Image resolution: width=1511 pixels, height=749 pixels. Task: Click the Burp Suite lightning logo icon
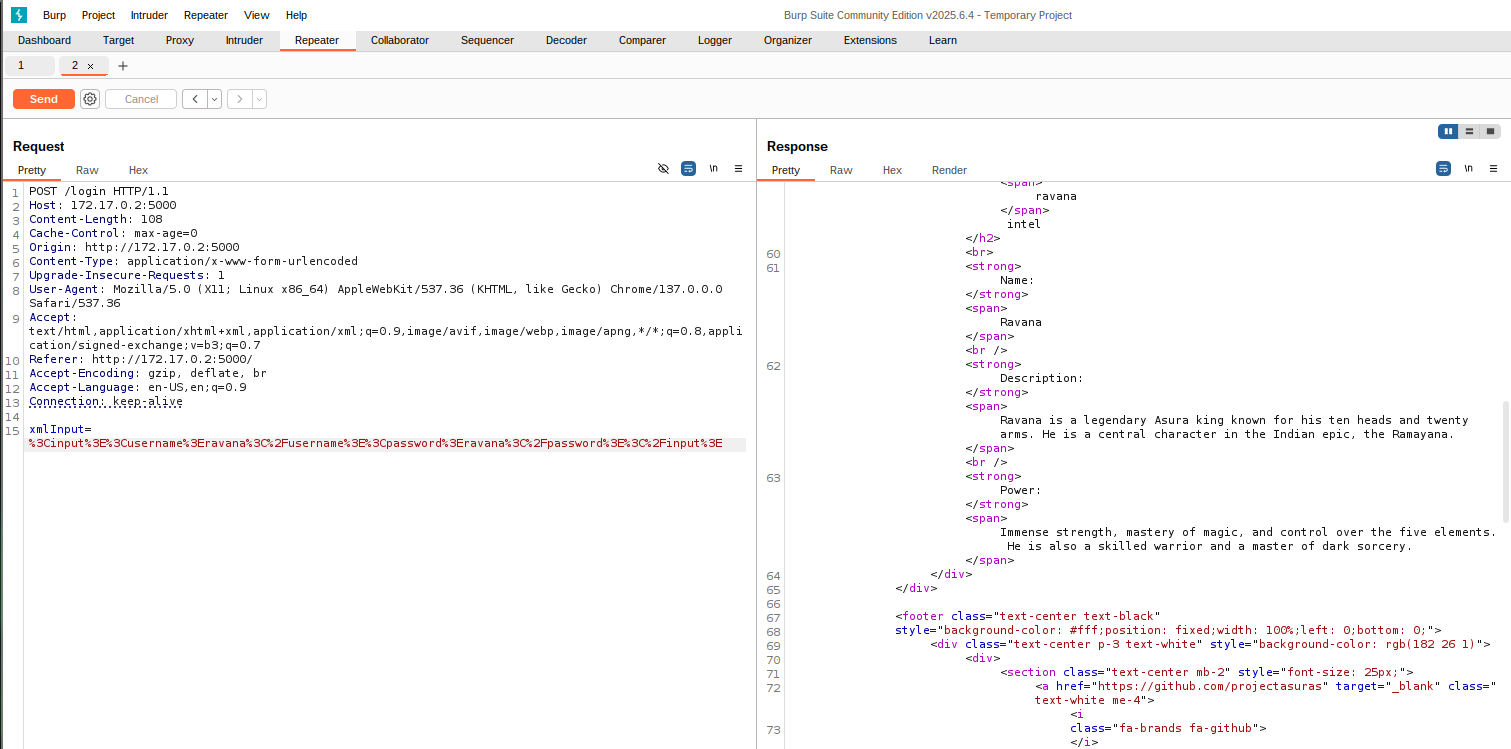19,15
